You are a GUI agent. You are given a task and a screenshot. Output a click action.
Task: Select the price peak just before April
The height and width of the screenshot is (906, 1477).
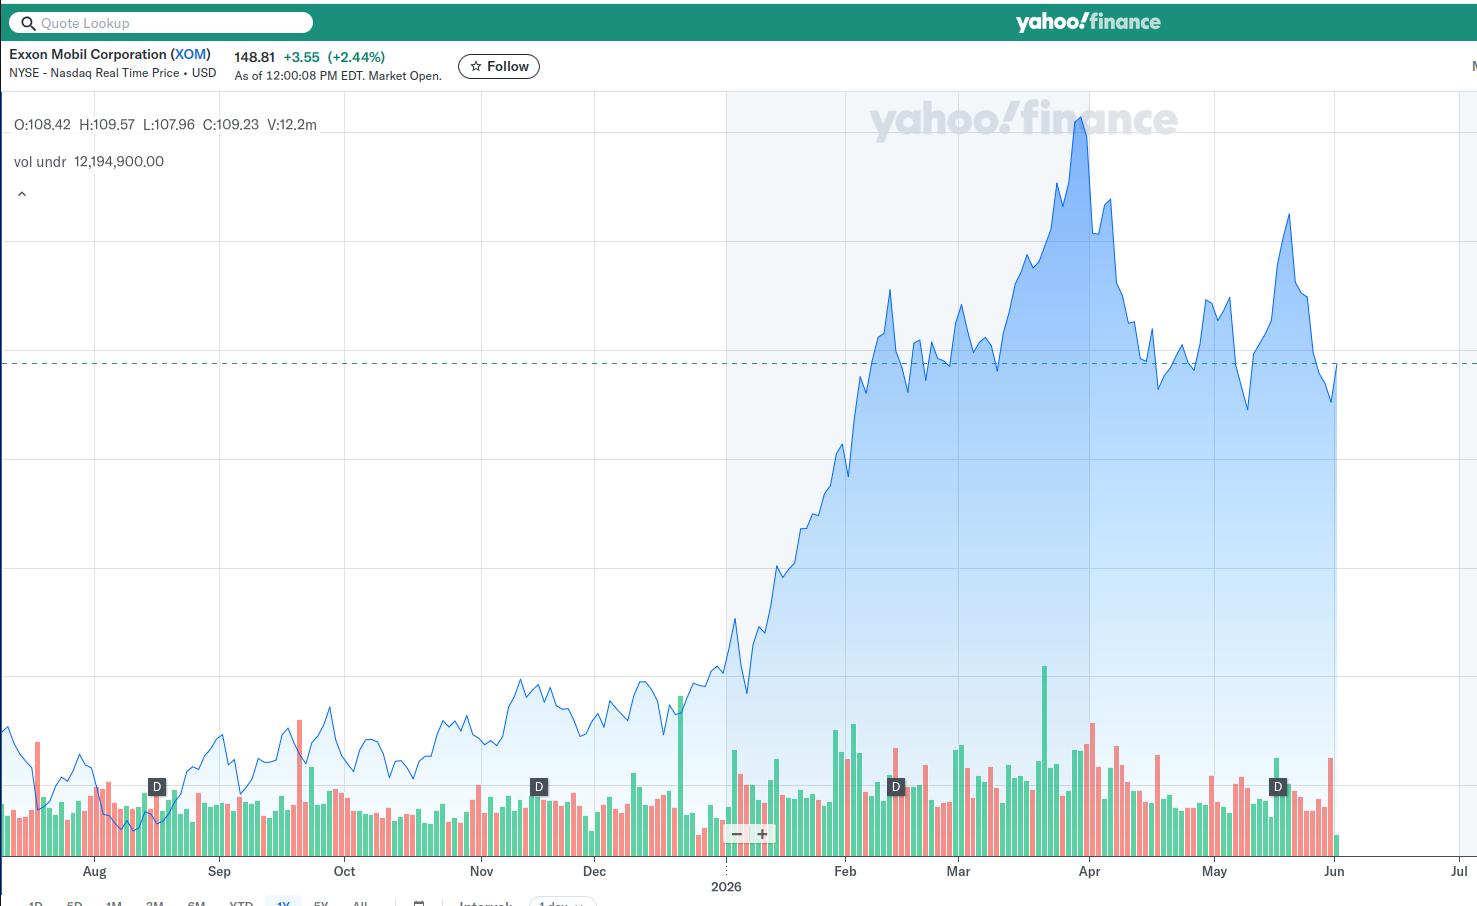[x=1080, y=119]
